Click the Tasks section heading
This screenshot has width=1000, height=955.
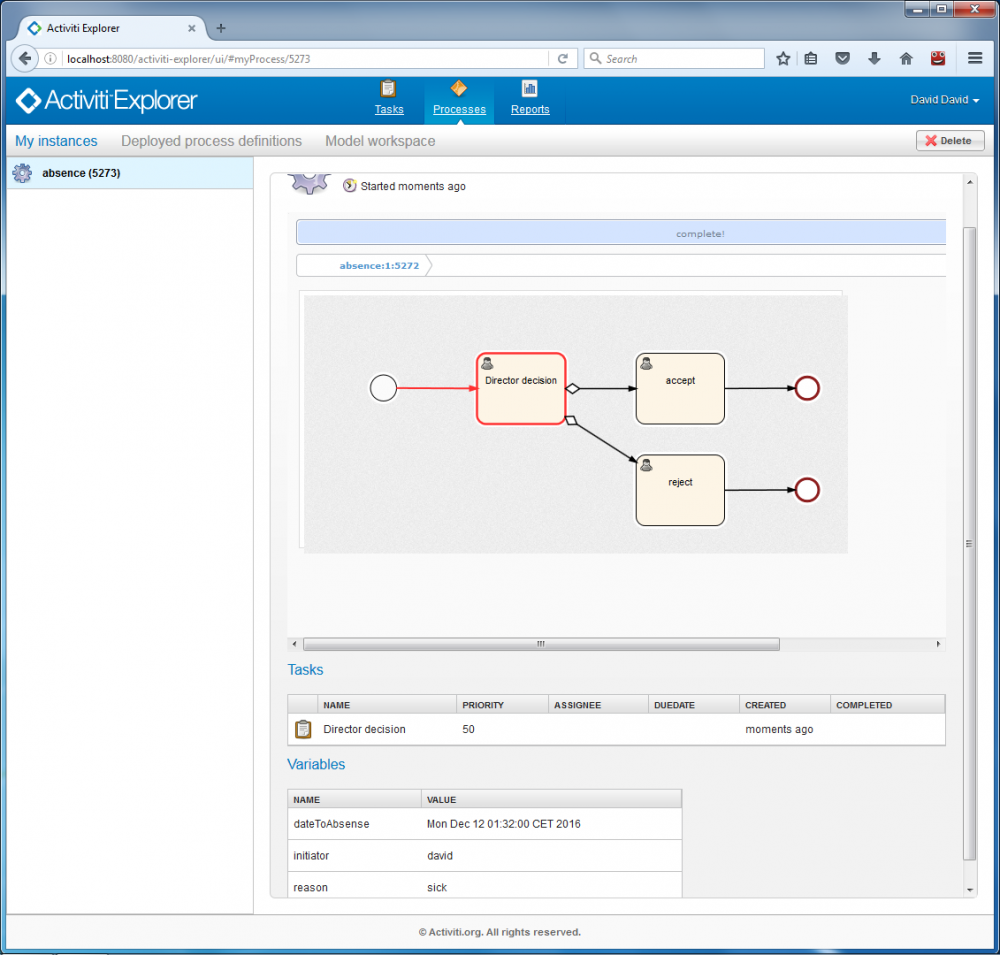(x=305, y=670)
